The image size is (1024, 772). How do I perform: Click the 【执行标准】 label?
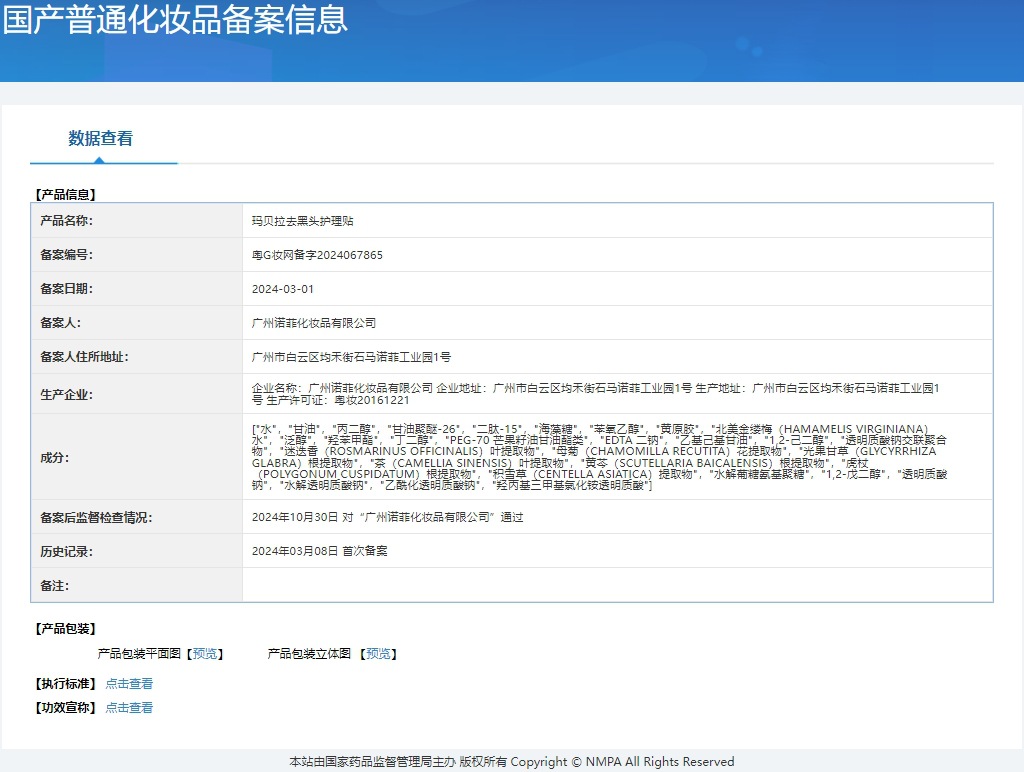coord(65,684)
